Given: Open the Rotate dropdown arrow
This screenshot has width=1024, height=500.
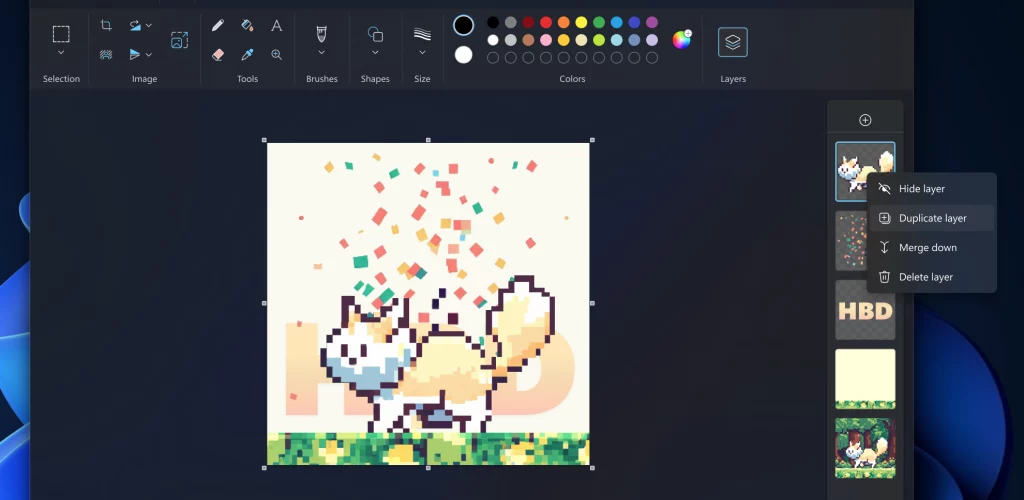Looking at the screenshot, I should (x=149, y=25).
